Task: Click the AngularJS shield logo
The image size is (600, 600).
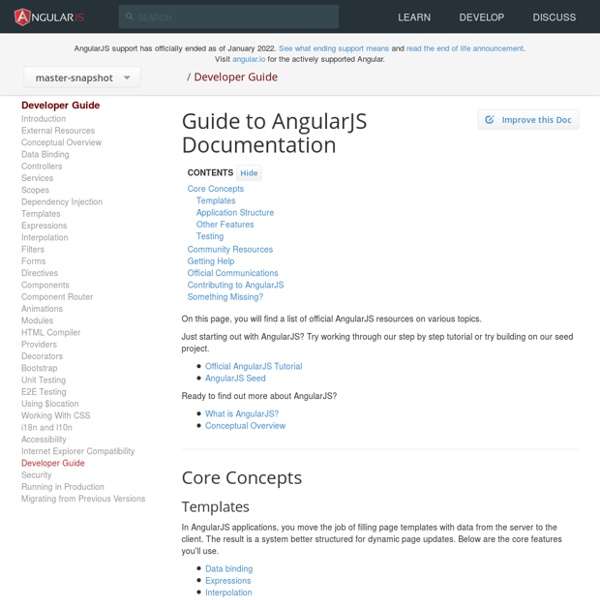Action: click(22, 17)
